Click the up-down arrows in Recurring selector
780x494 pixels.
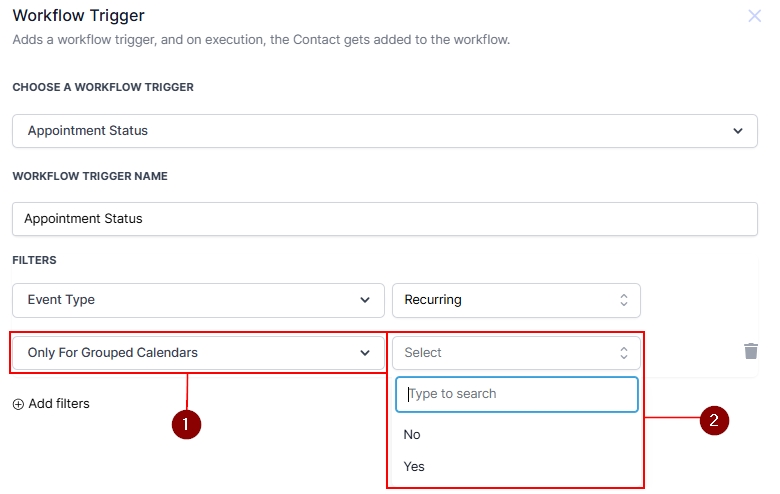click(623, 300)
